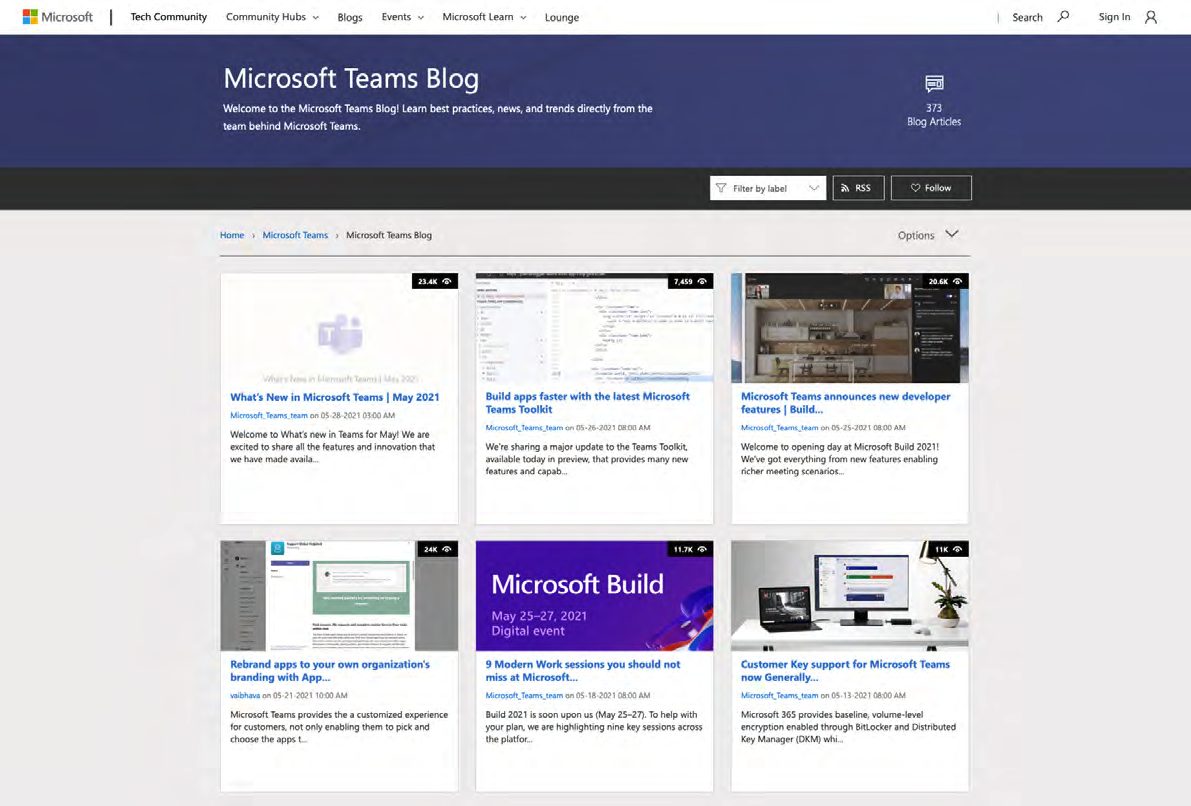Screen dimensions: 1191x806
Task: Click the date '05-26-2021 08:00 AM'
Action: click(613, 428)
